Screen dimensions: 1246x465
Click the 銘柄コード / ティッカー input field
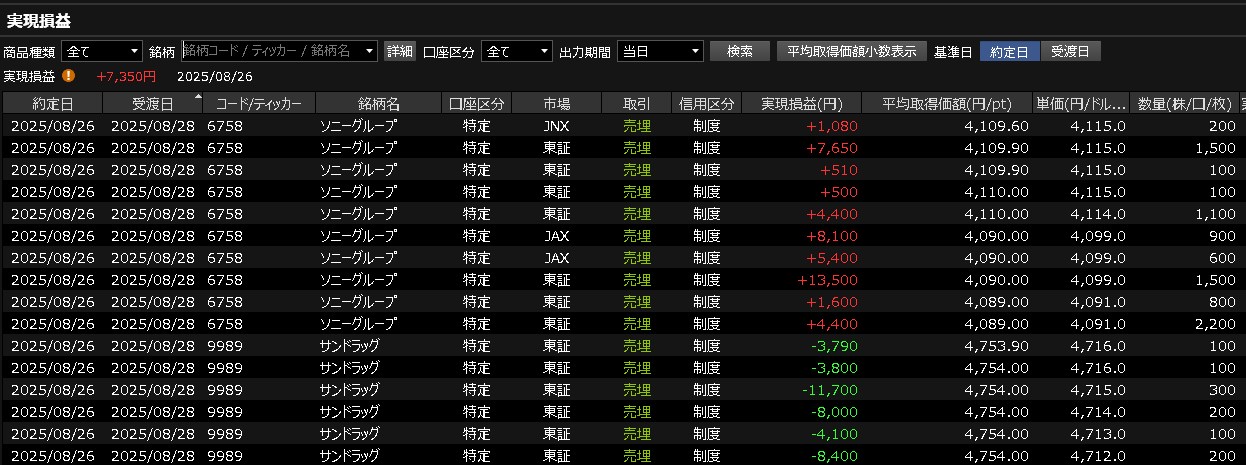(272, 51)
